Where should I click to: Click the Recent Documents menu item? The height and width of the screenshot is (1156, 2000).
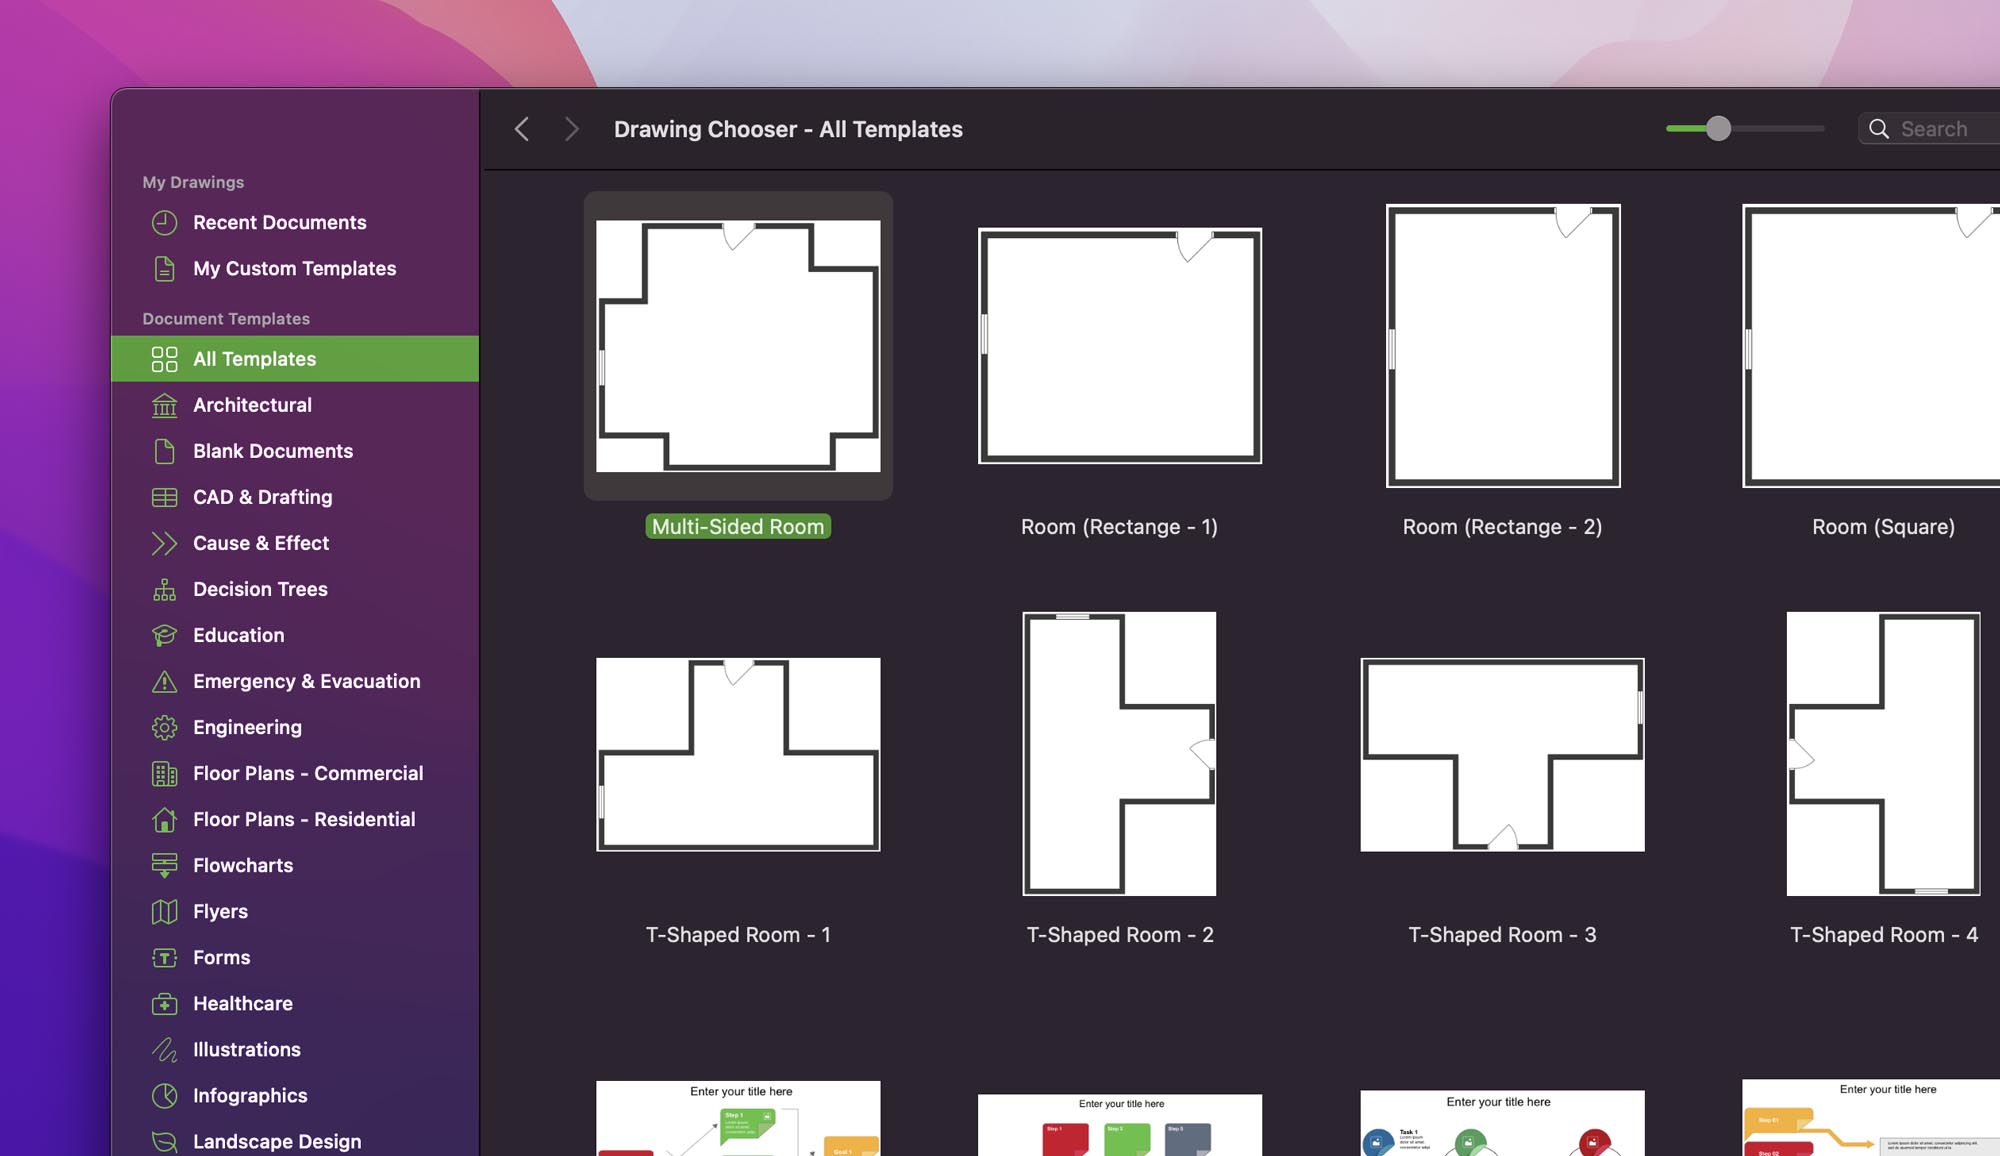[279, 222]
